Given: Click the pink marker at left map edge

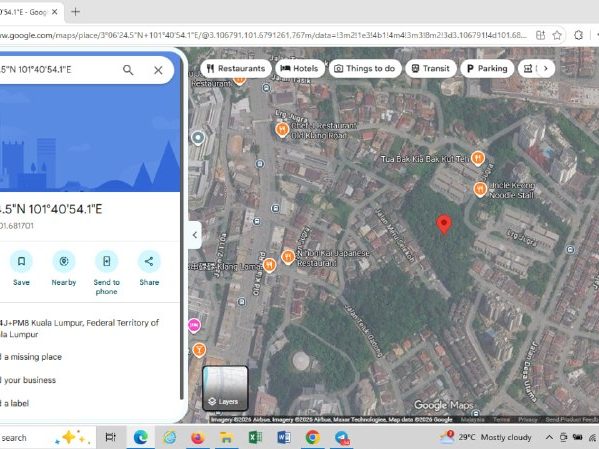Looking at the screenshot, I should click(194, 325).
